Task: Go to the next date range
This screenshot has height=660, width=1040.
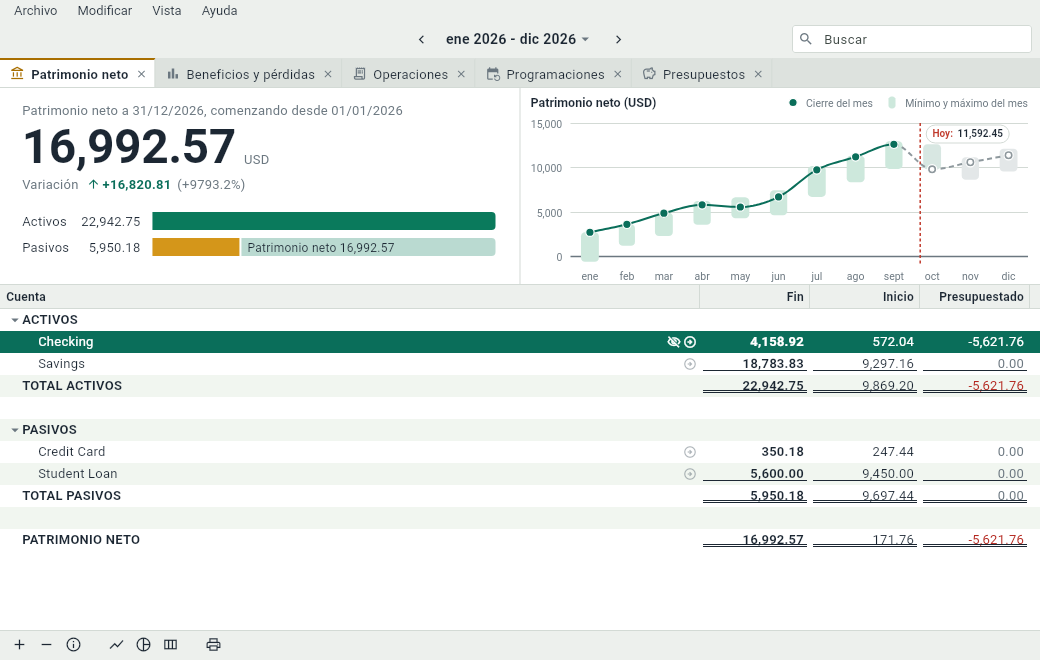Action: (618, 40)
